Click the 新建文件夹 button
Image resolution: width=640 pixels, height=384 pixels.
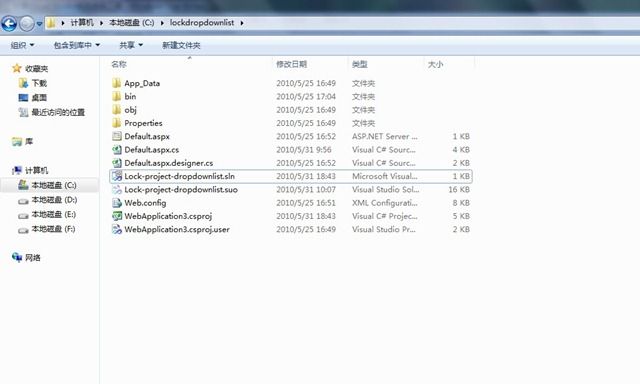click(181, 45)
